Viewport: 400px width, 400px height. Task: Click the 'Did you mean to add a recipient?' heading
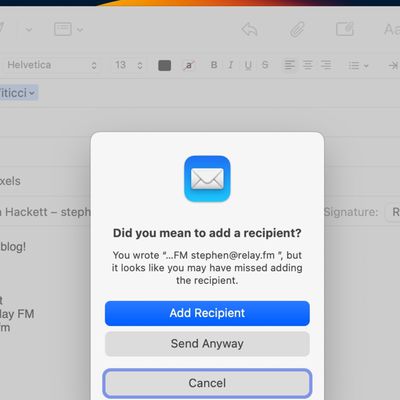207,233
